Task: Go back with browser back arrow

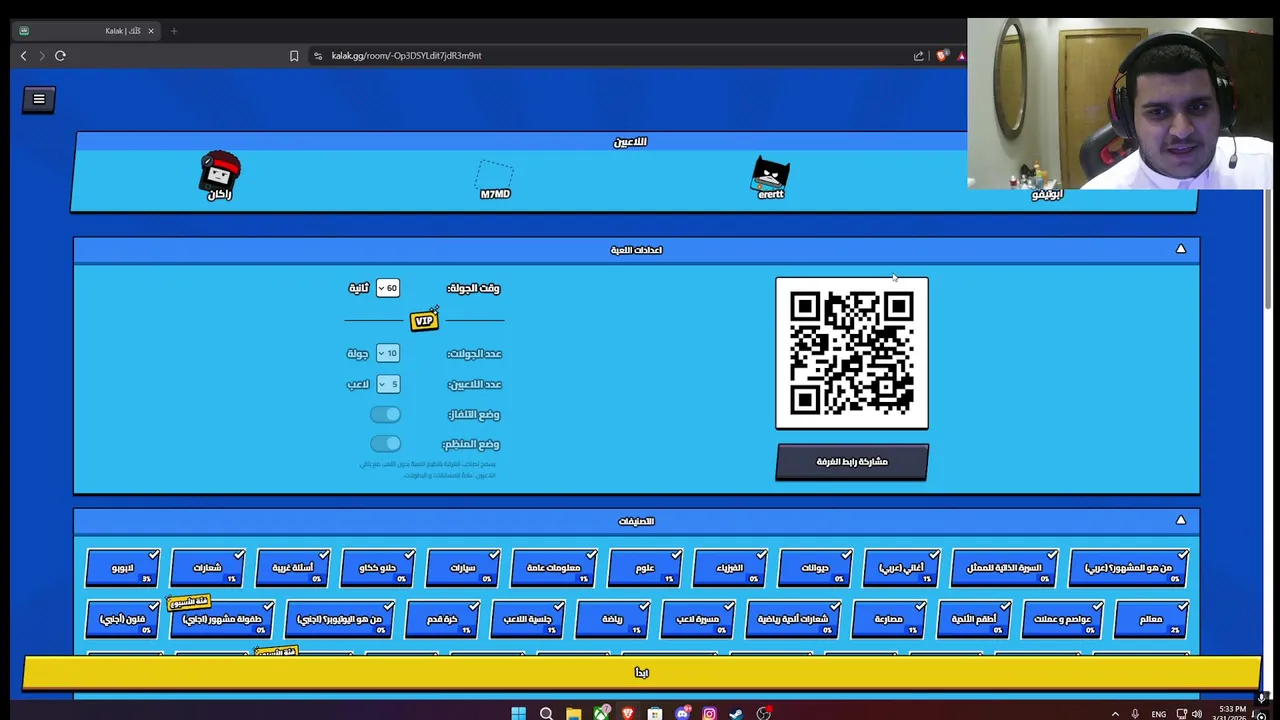Action: (x=24, y=56)
